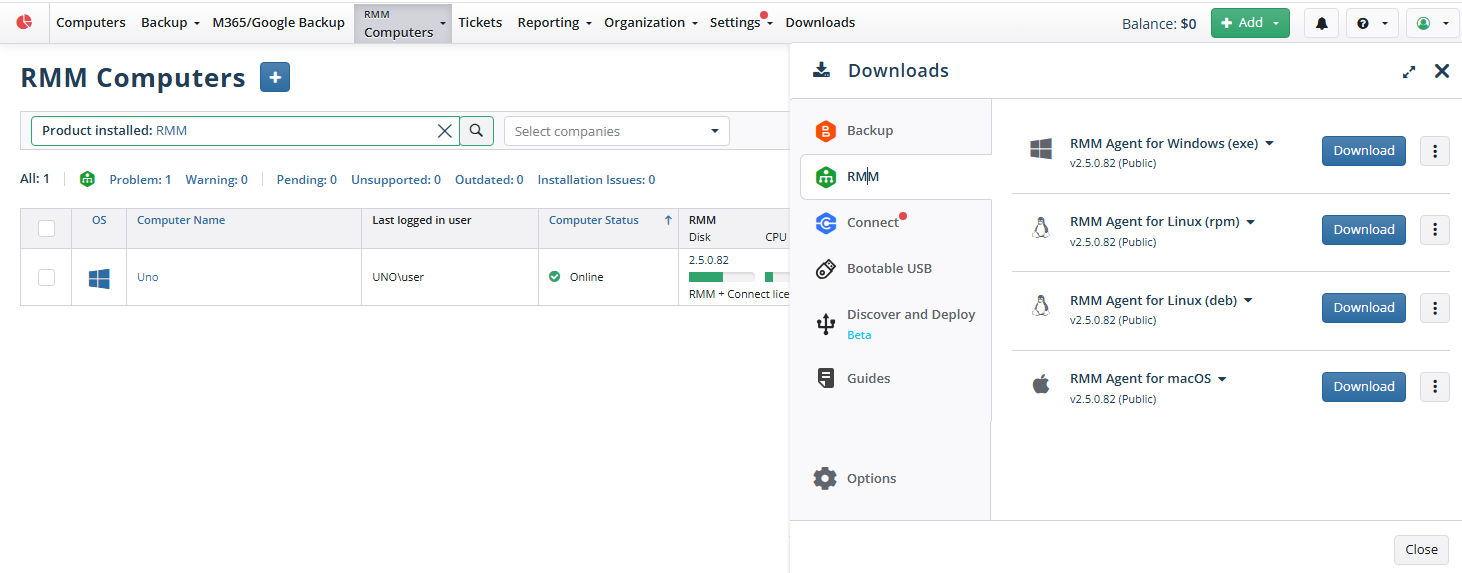Click the Discover and Deploy USB icon
The width and height of the screenshot is (1462, 573).
click(825, 324)
